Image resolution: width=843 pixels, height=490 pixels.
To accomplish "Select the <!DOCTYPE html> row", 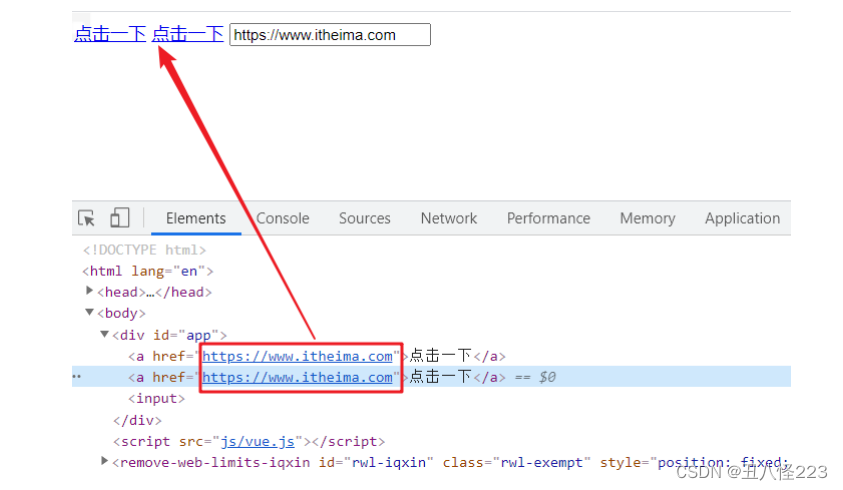I will coord(144,250).
